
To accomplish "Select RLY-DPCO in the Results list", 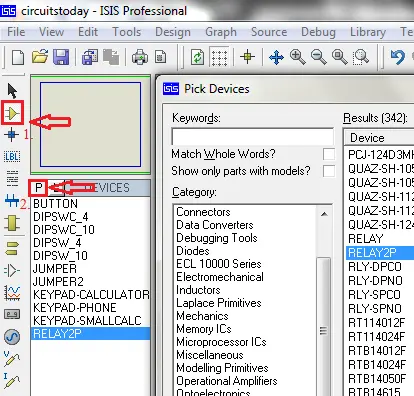I will [375, 267].
